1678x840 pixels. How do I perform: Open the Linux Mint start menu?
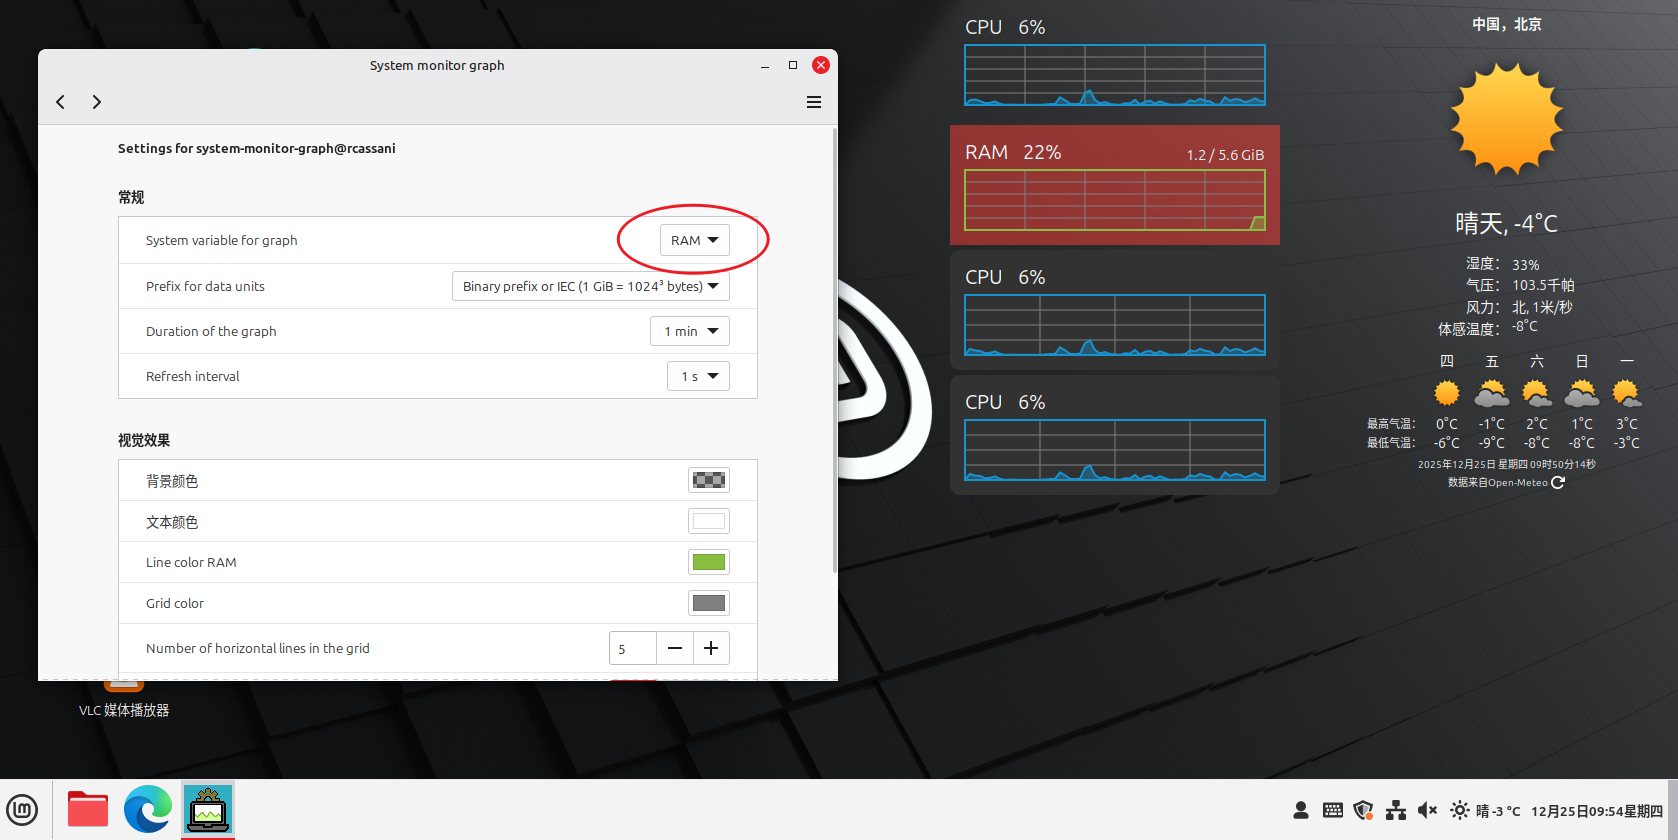click(22, 810)
